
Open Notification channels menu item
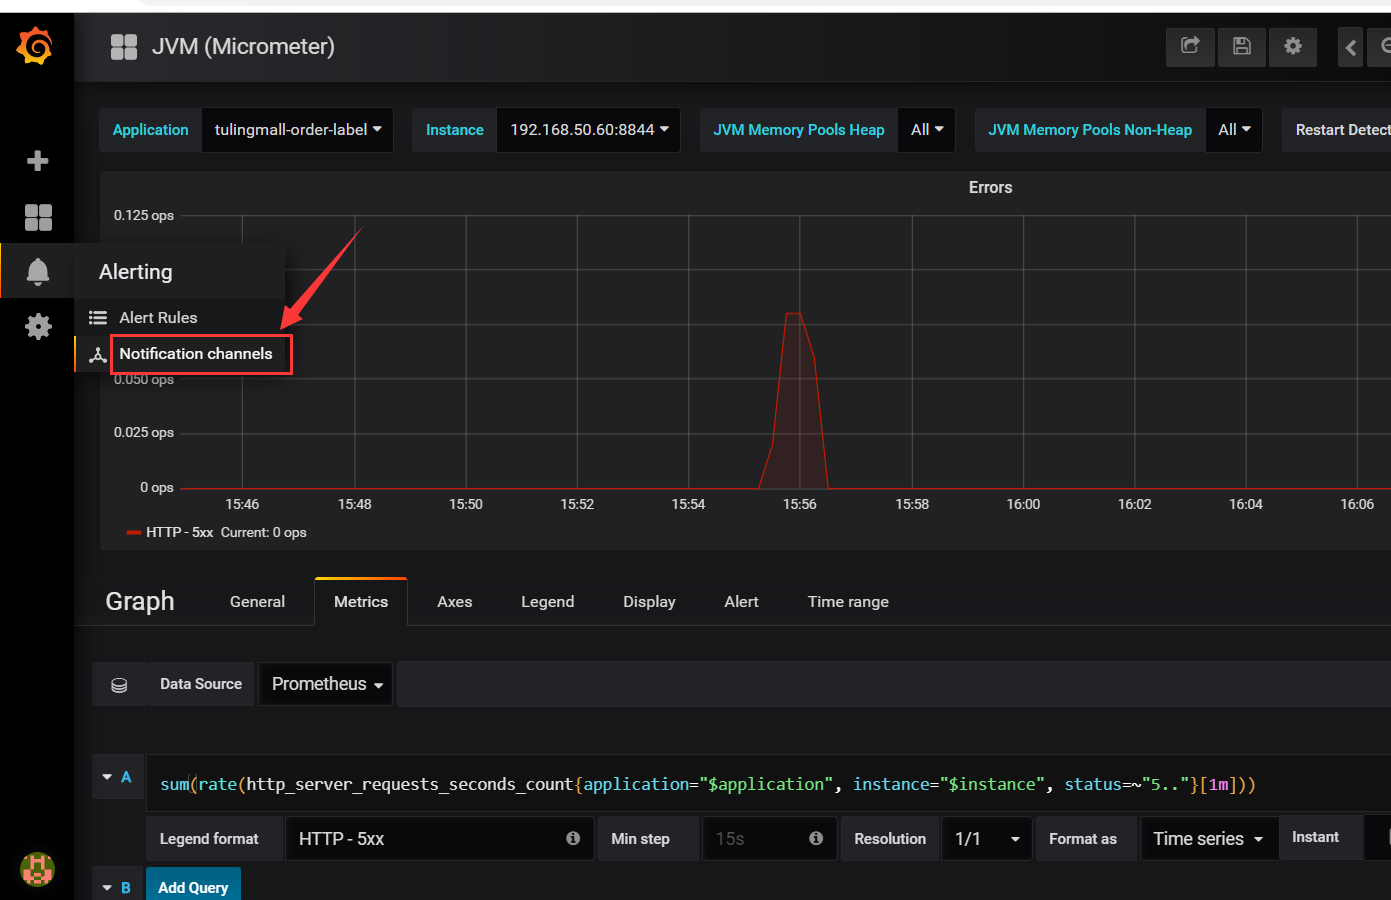pos(196,354)
